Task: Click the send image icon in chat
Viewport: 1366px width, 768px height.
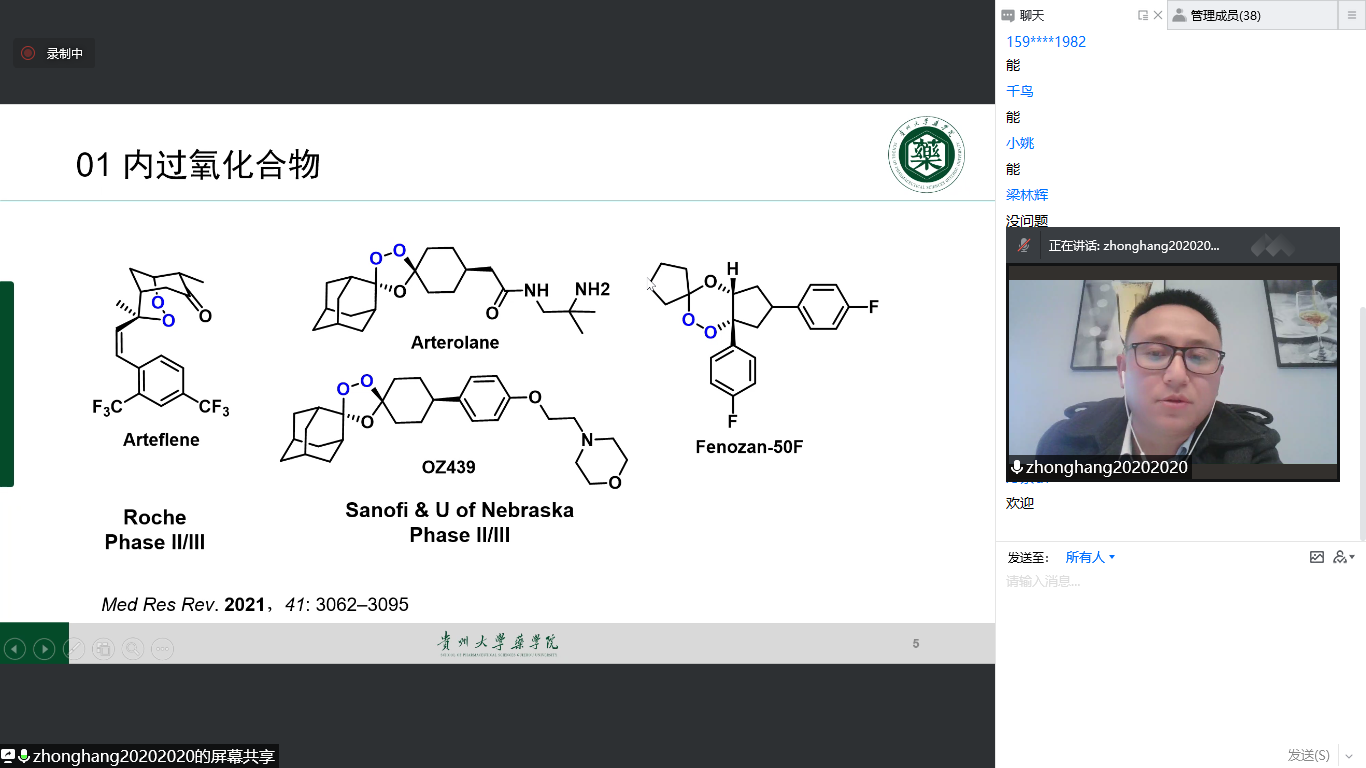Action: pos(1317,557)
